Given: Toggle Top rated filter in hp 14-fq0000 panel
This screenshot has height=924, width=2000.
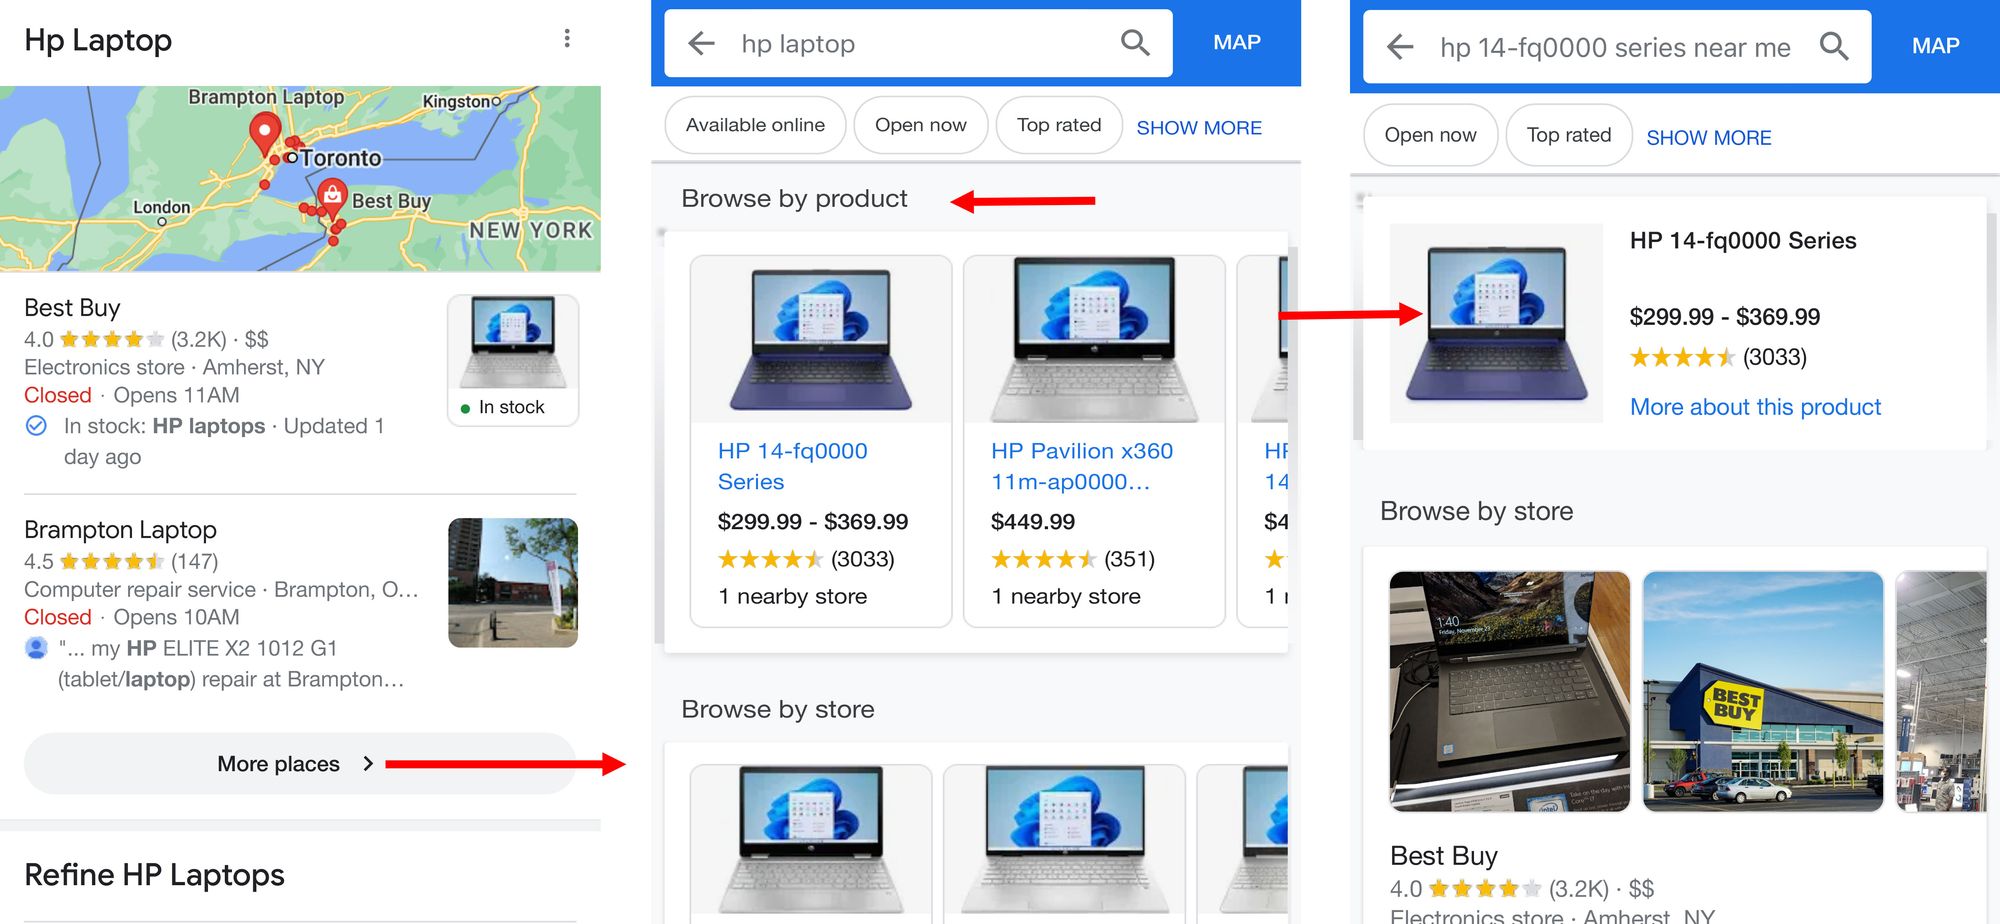Looking at the screenshot, I should (1569, 135).
